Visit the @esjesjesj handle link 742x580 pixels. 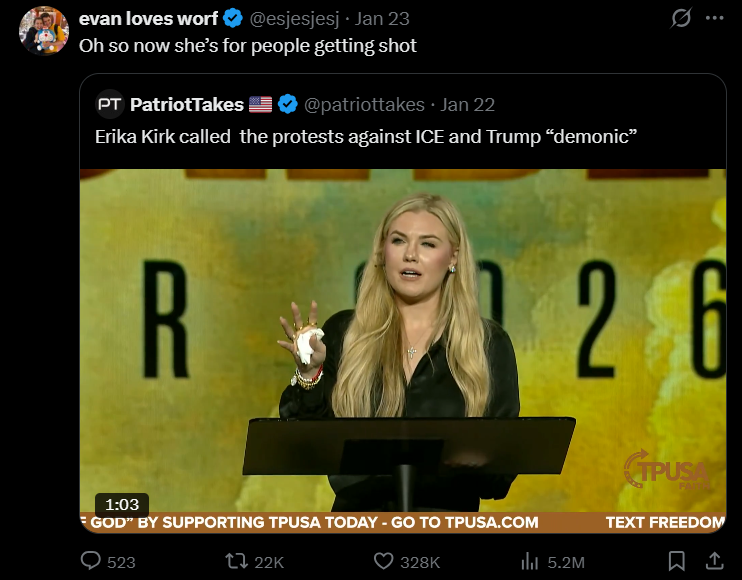coord(294,19)
